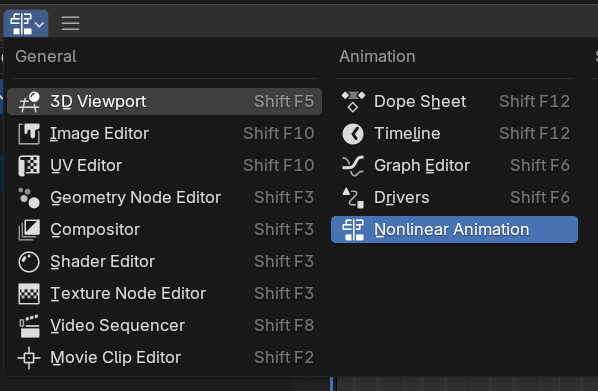Click the Geometry Node Editor icon
Viewport: 598px width, 391px height.
(29, 198)
